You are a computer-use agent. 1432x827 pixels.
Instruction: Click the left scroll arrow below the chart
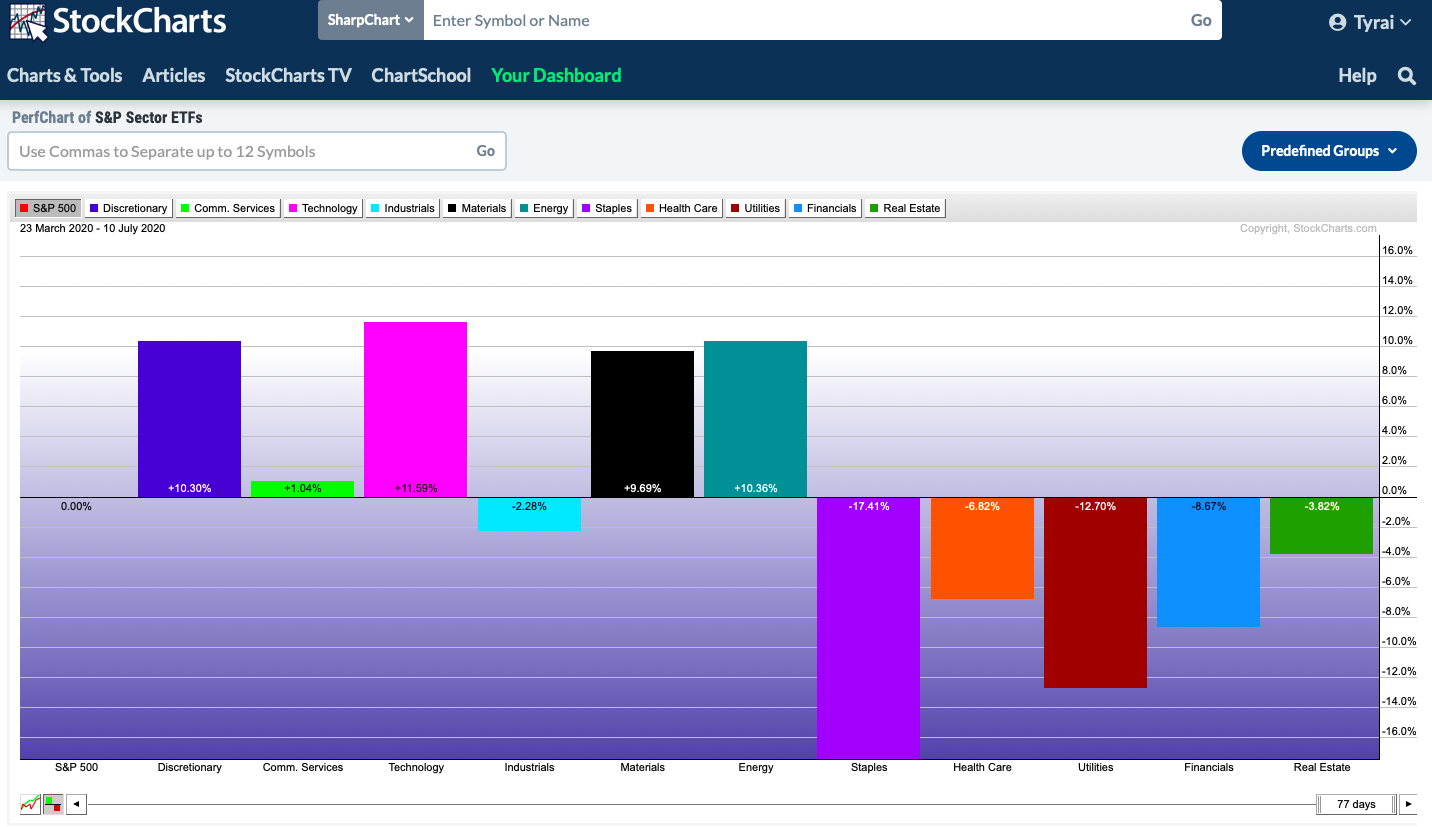click(76, 804)
